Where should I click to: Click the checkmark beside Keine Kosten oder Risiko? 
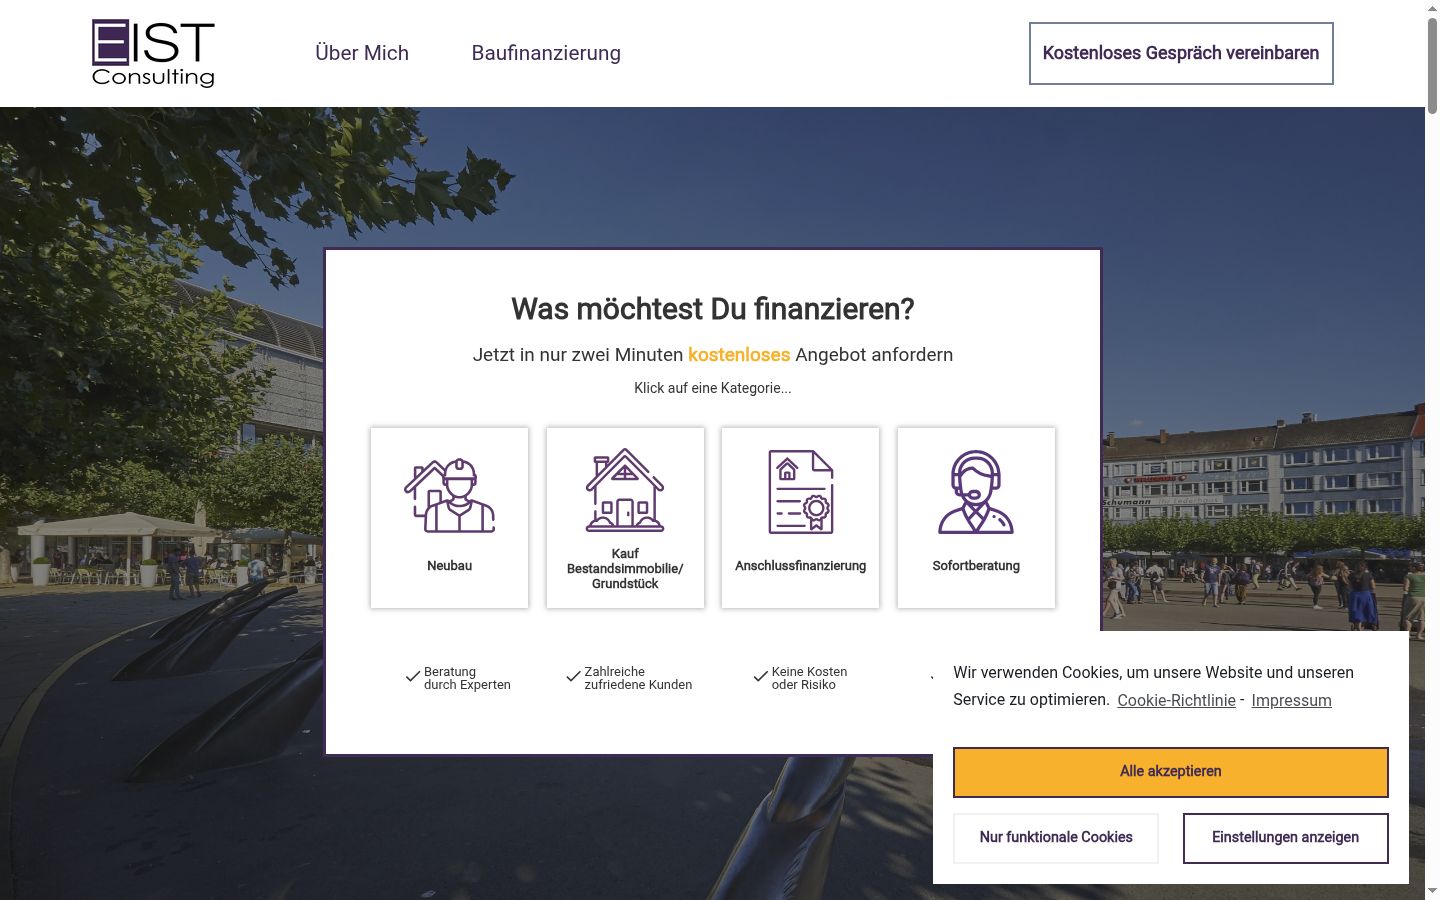(760, 677)
